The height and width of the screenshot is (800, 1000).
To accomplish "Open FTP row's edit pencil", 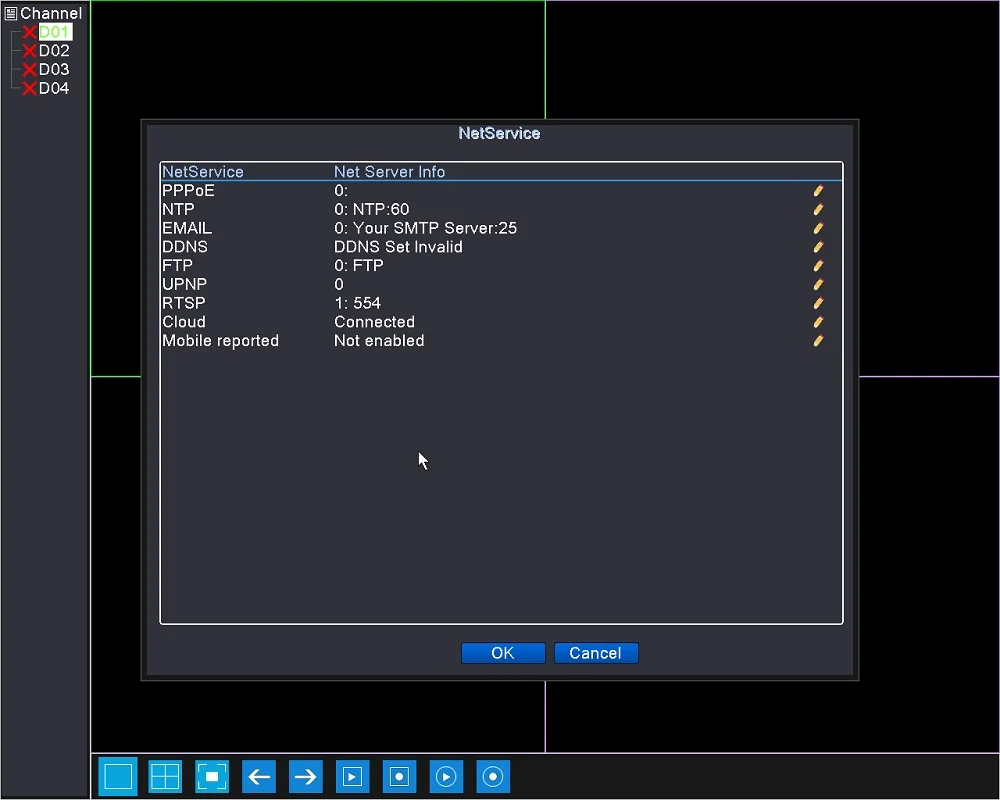I will point(818,265).
